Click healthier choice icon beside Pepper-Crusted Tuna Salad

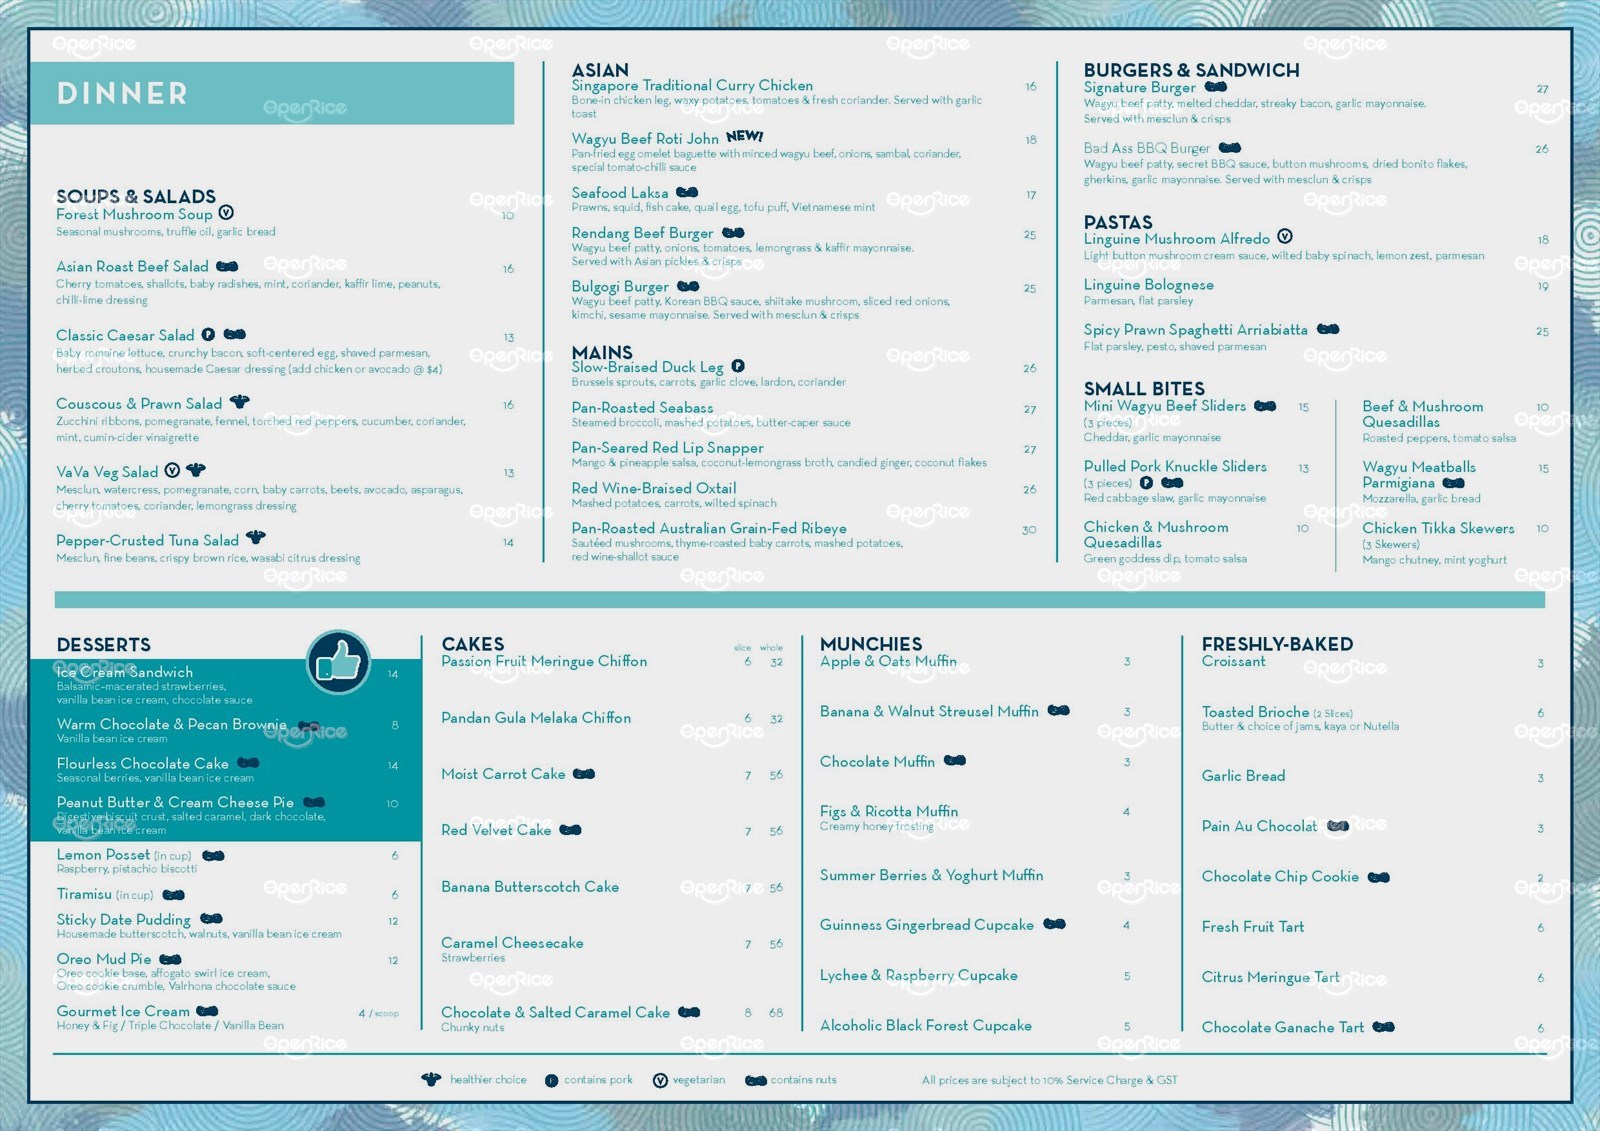tap(256, 538)
